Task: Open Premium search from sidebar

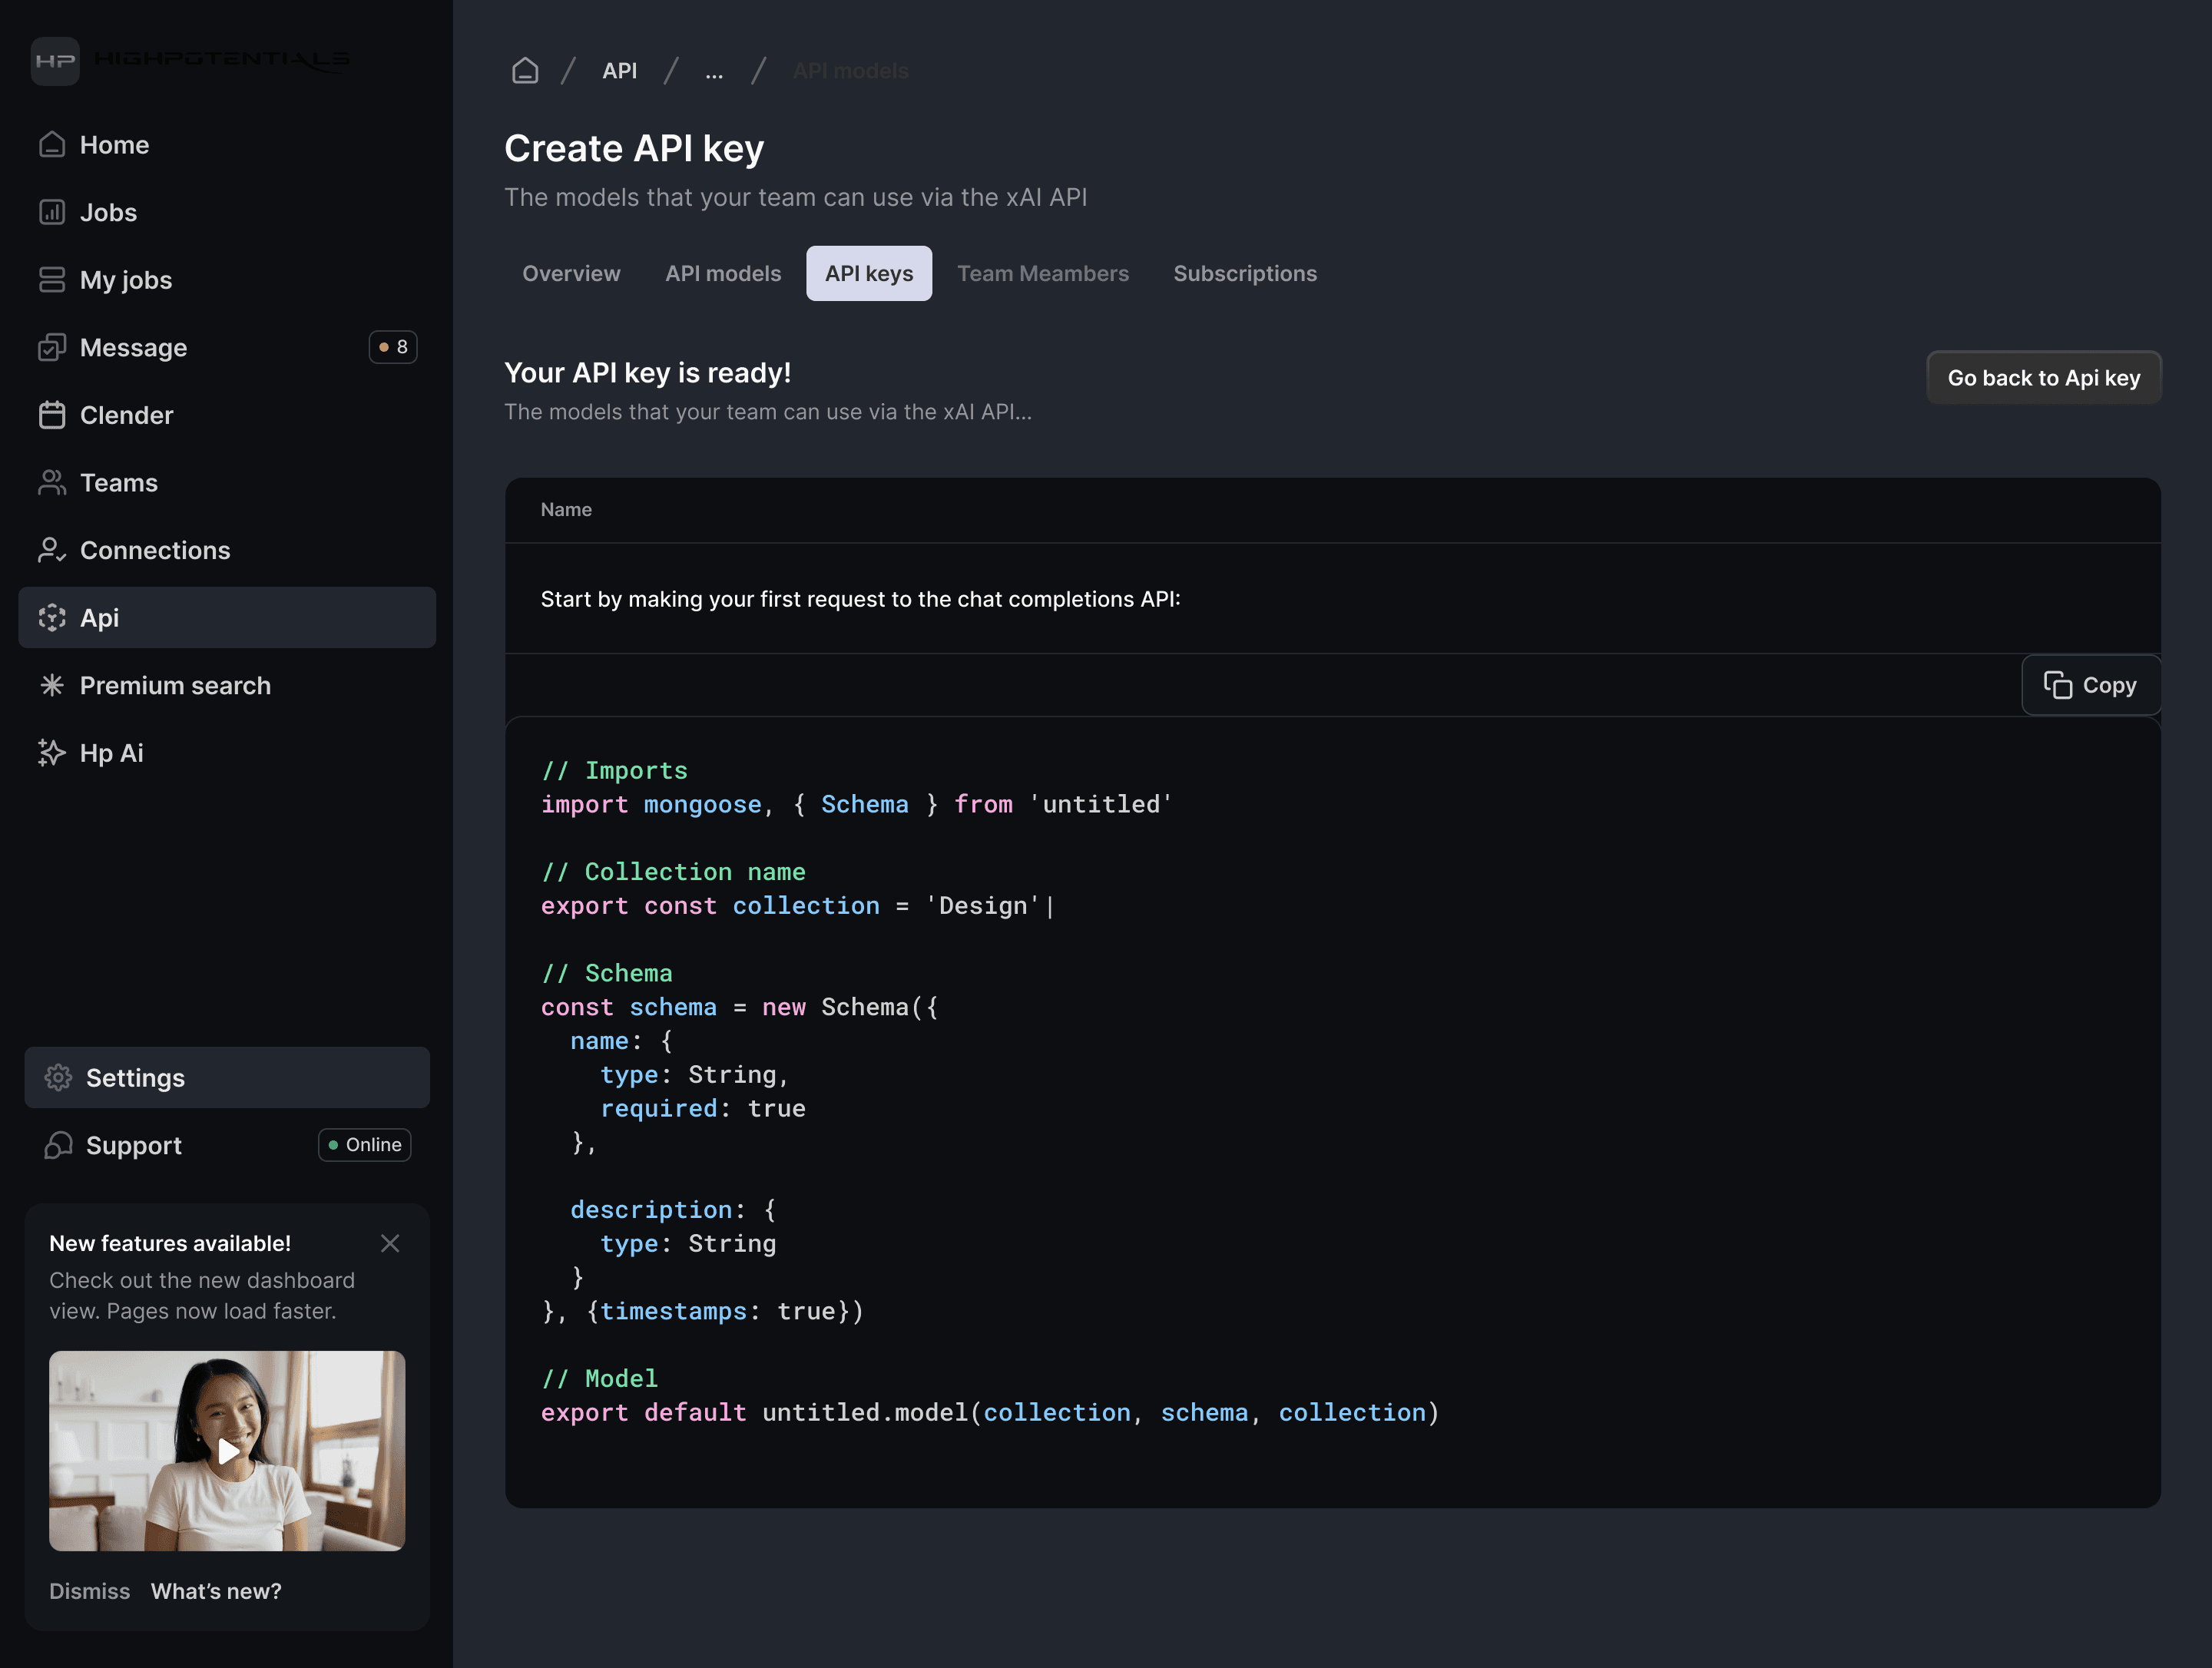Action: (175, 685)
